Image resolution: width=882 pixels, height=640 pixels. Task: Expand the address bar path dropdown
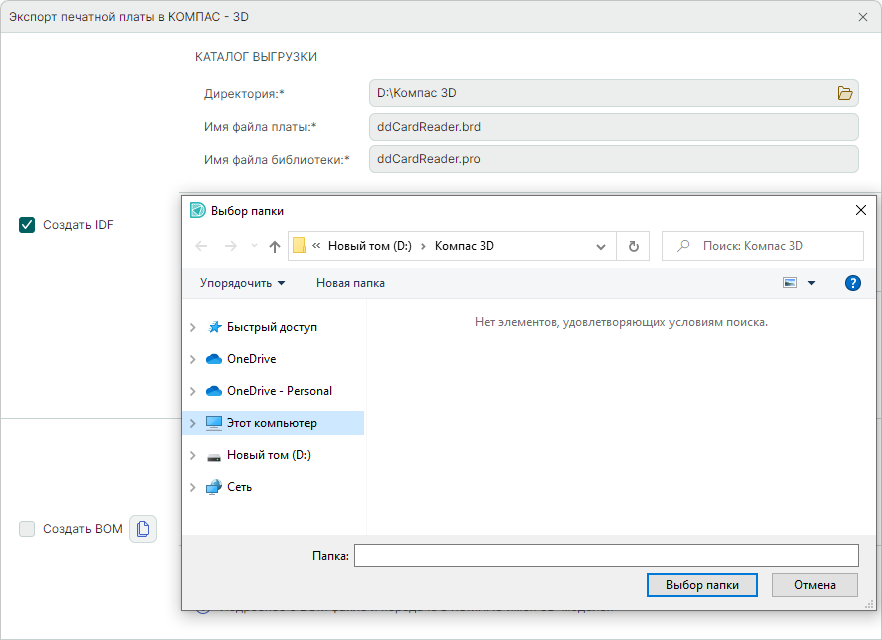[601, 246]
